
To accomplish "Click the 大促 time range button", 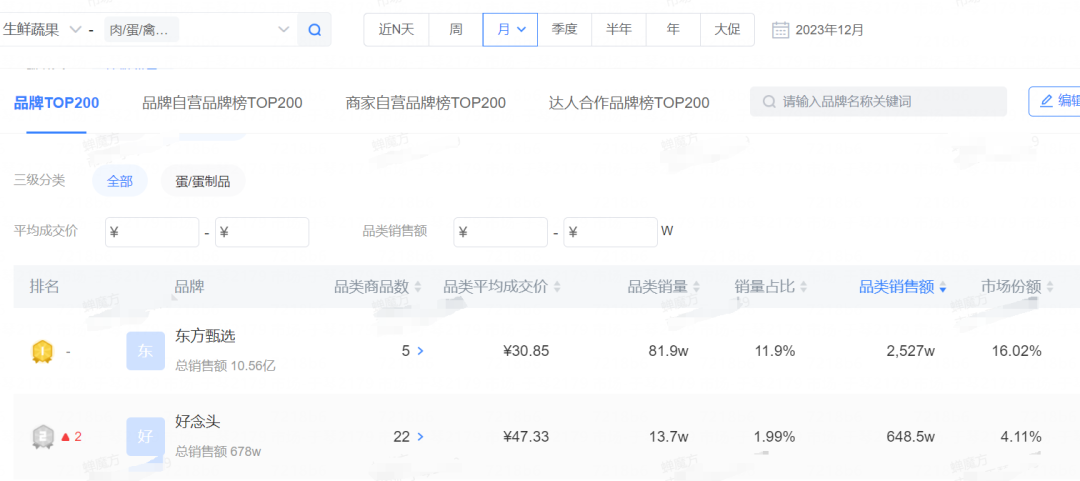I will pos(727,30).
